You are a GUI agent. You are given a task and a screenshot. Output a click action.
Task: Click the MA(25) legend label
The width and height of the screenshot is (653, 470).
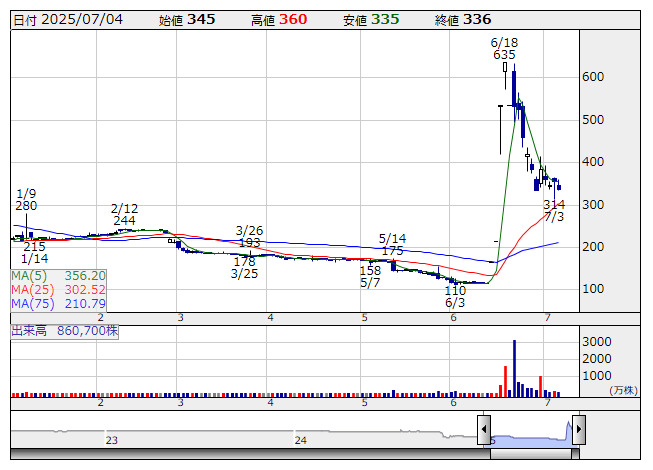click(x=59, y=289)
